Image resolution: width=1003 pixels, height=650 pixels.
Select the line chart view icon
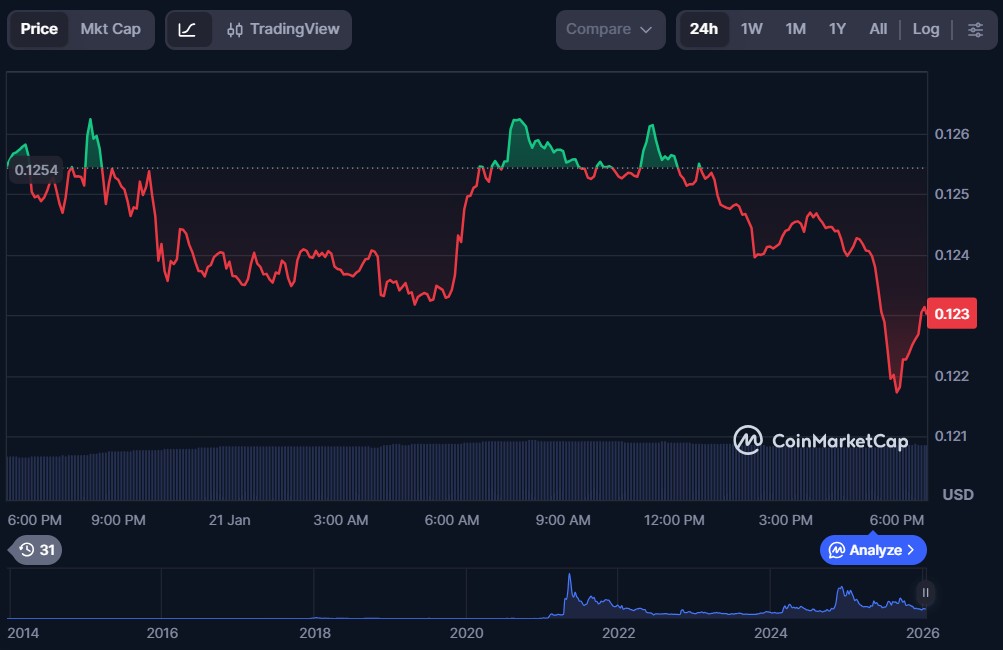click(188, 30)
